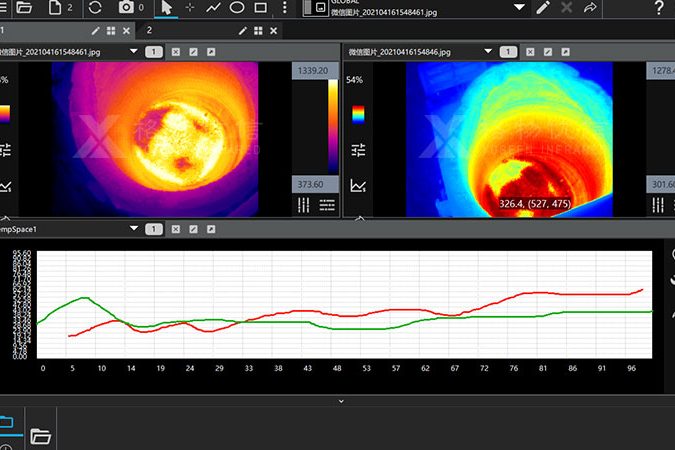Open the help question mark icon
The height and width of the screenshot is (450, 675).
[x=659, y=8]
